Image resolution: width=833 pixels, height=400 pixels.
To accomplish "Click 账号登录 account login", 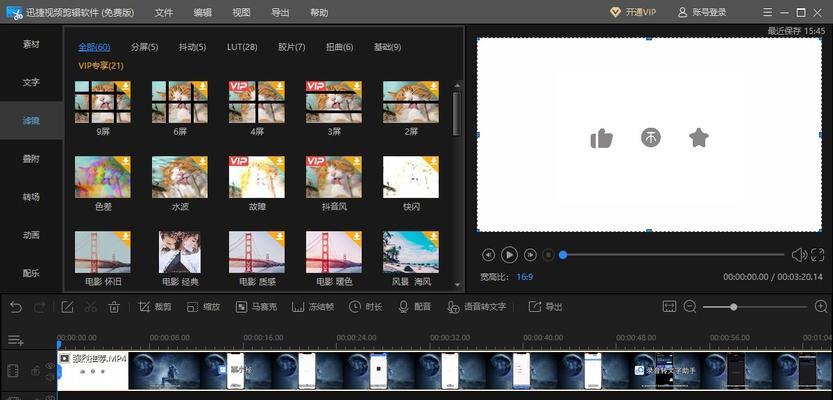I will tap(702, 12).
